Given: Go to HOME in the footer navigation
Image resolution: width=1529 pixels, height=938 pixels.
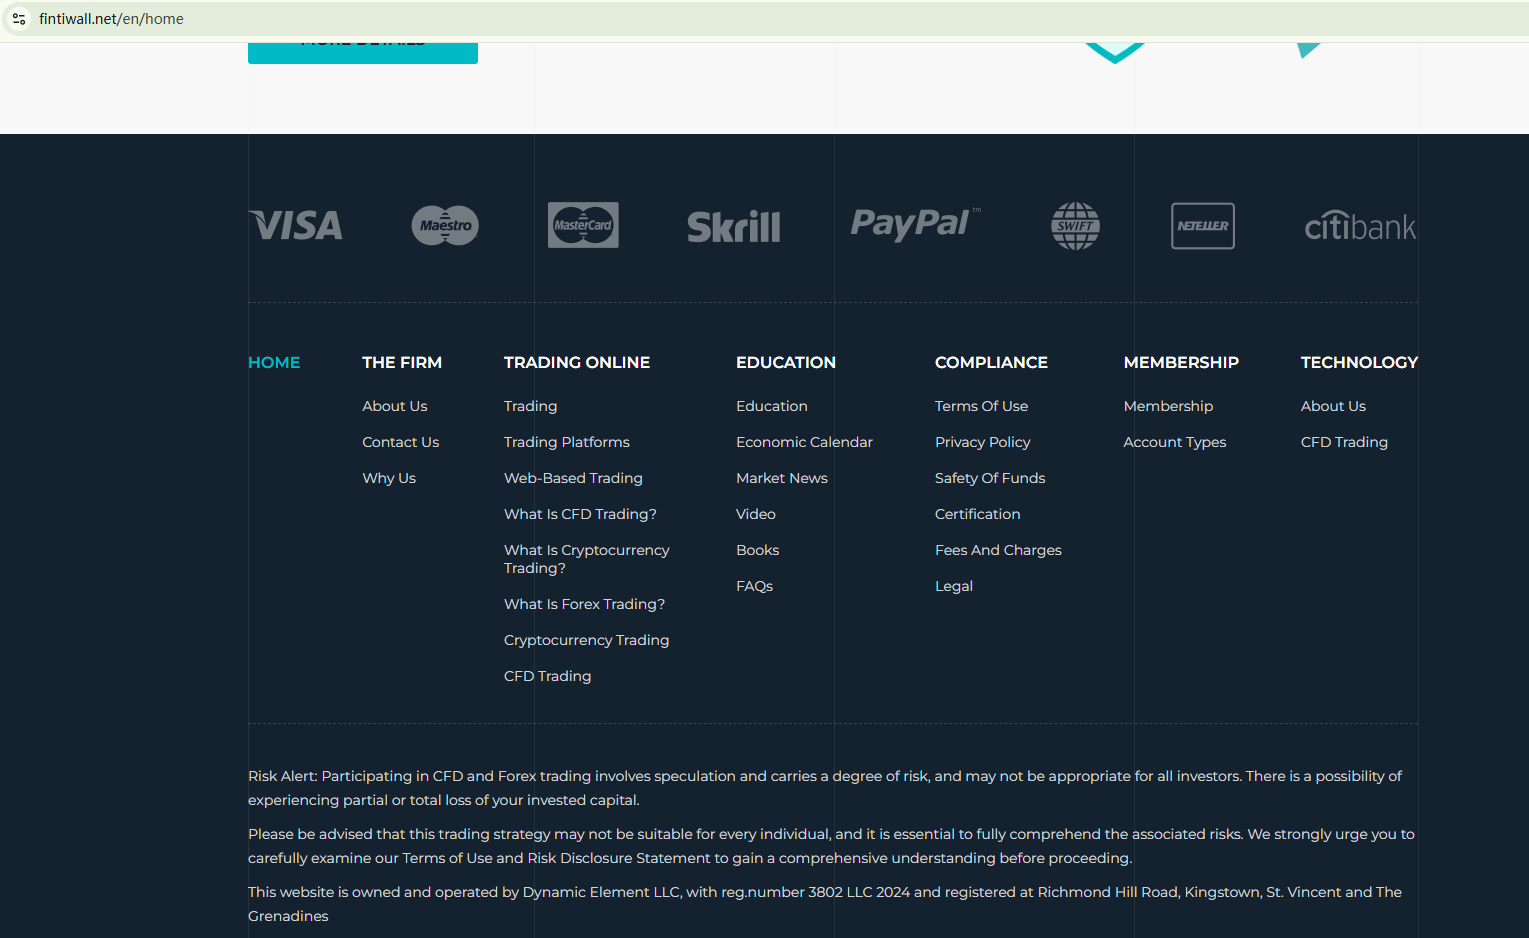Looking at the screenshot, I should point(274,362).
